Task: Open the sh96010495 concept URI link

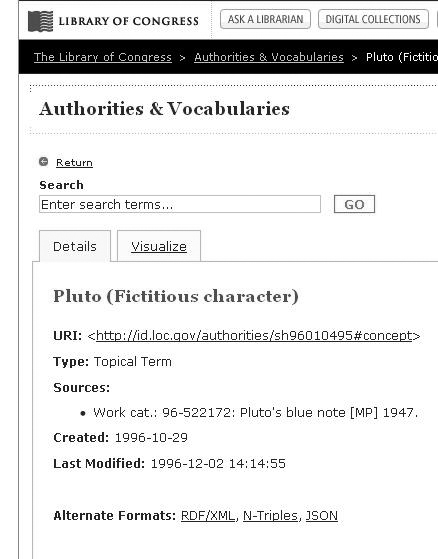Action: [x=254, y=336]
